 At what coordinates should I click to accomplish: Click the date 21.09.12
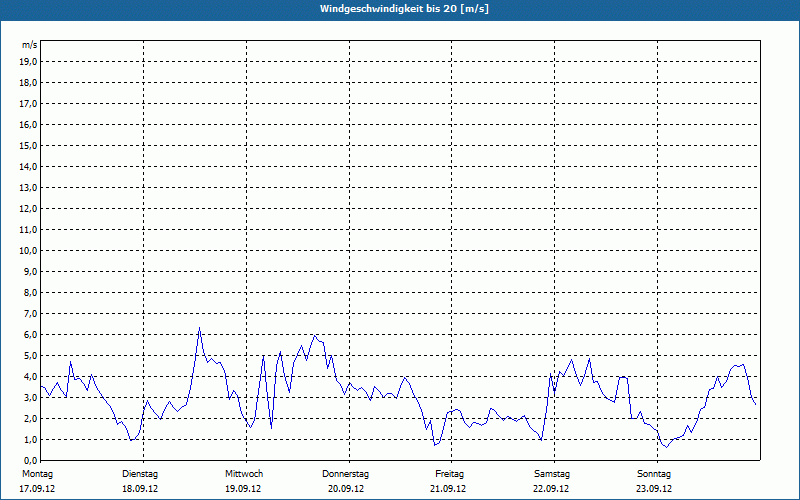[448, 489]
